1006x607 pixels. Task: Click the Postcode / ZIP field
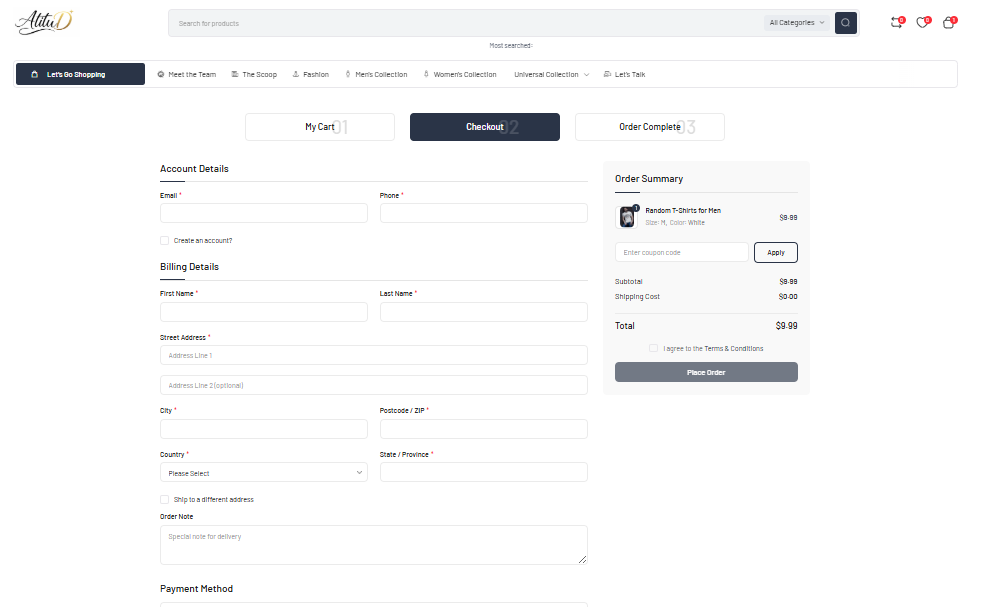[x=483, y=429]
